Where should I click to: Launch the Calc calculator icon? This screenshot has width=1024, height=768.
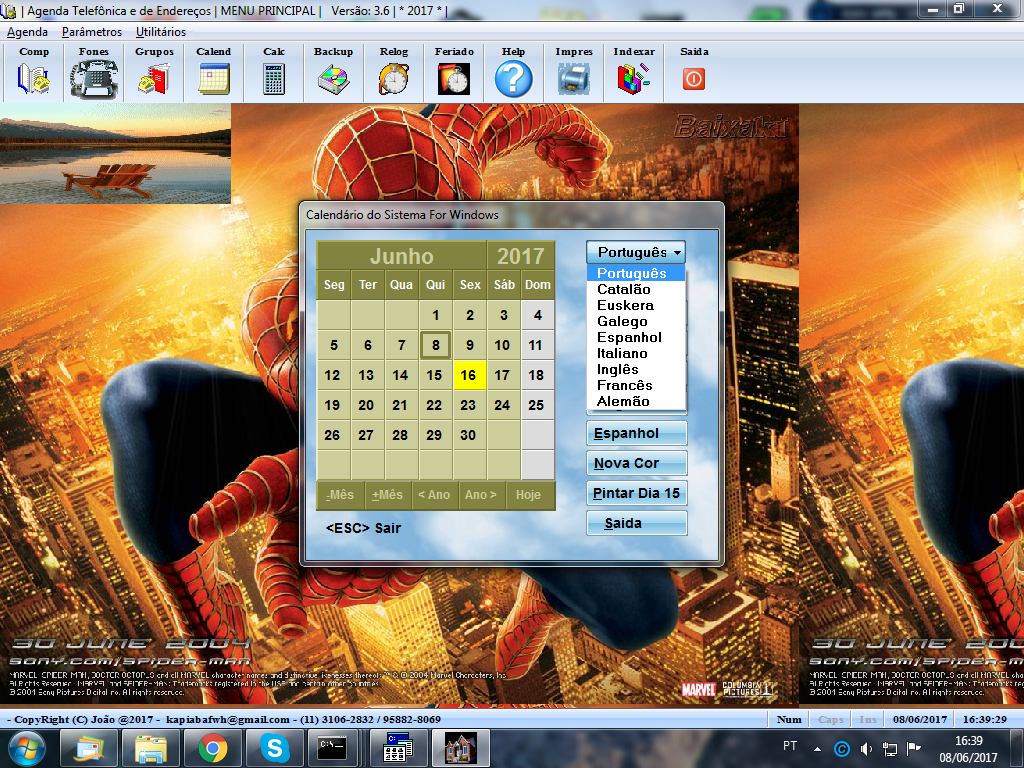(x=273, y=77)
